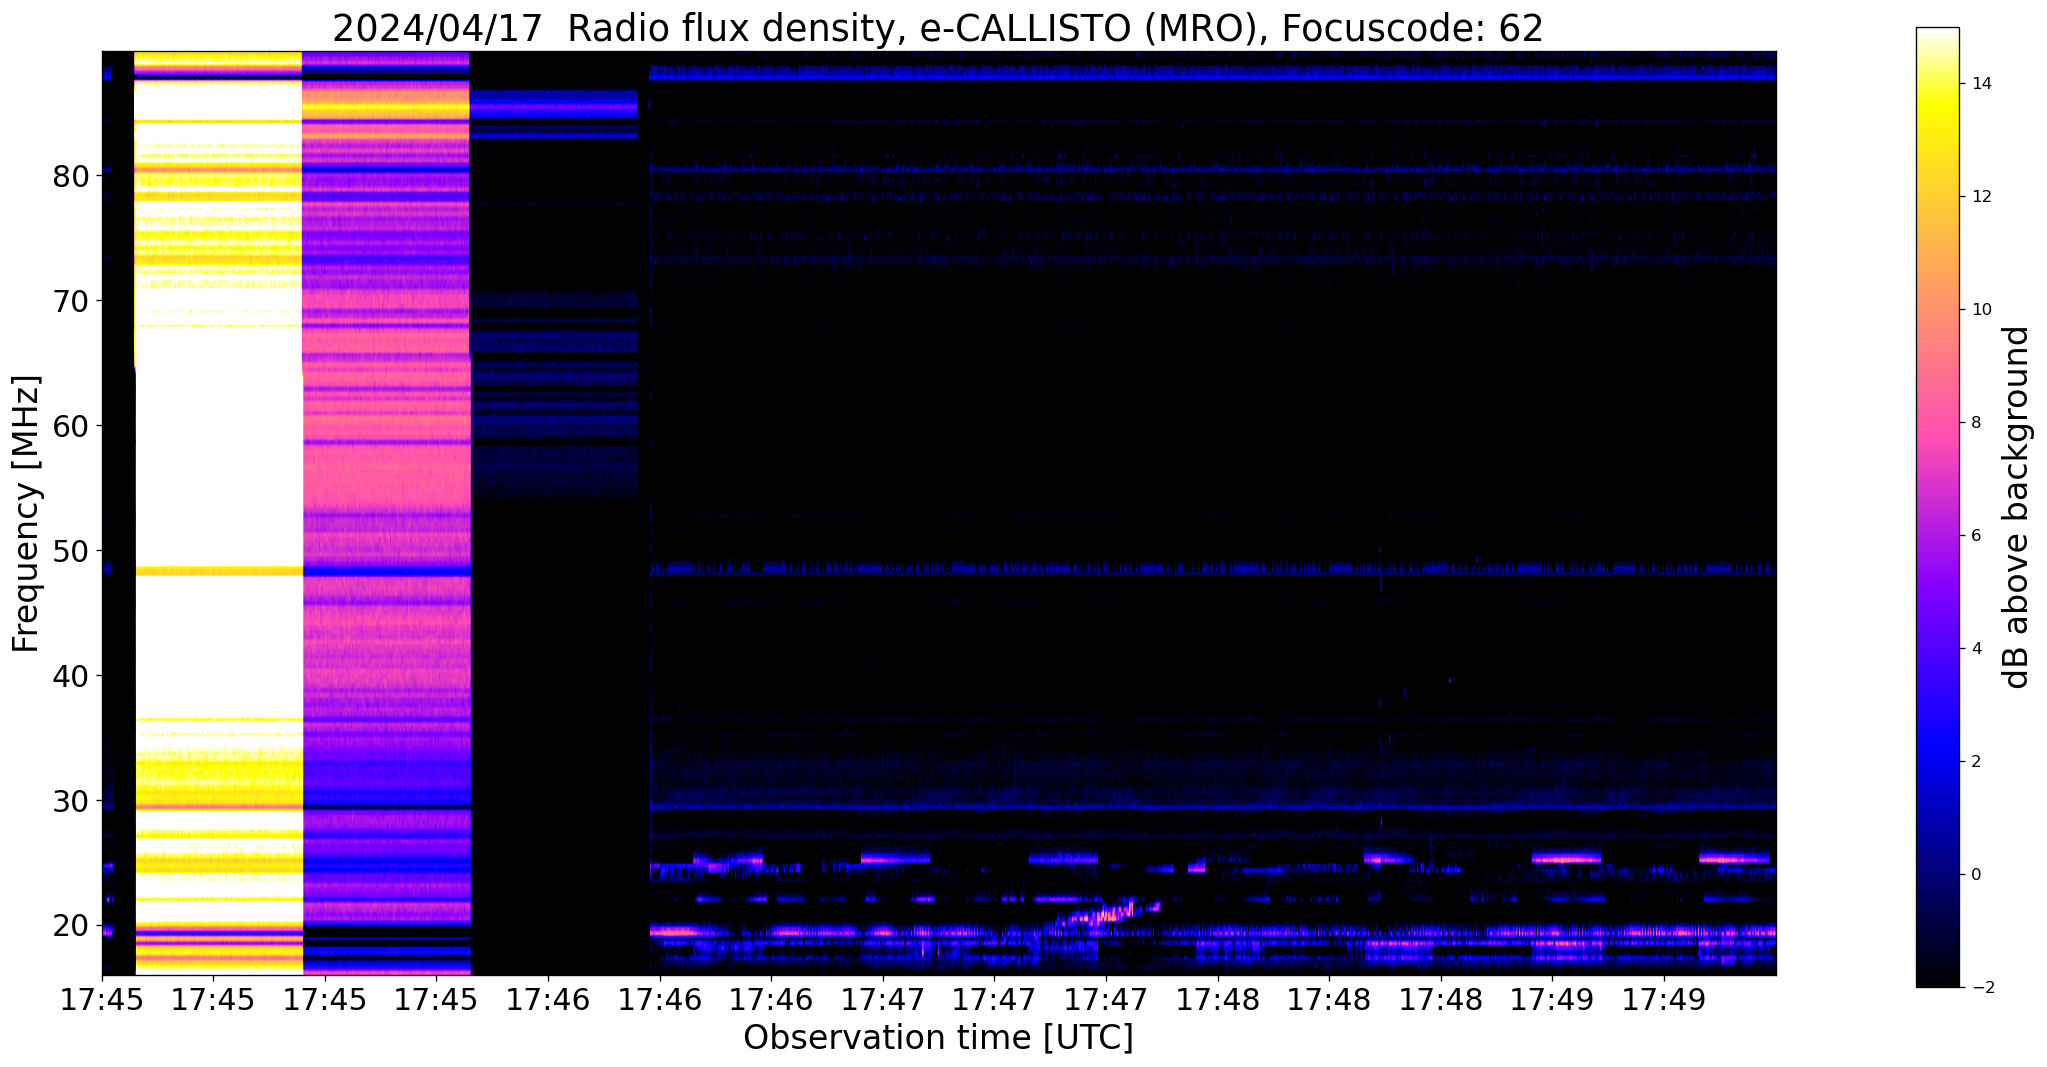This screenshot has width=2047, height=1067.
Task: Click the 40 tick on frequency axis
Action: (72, 676)
